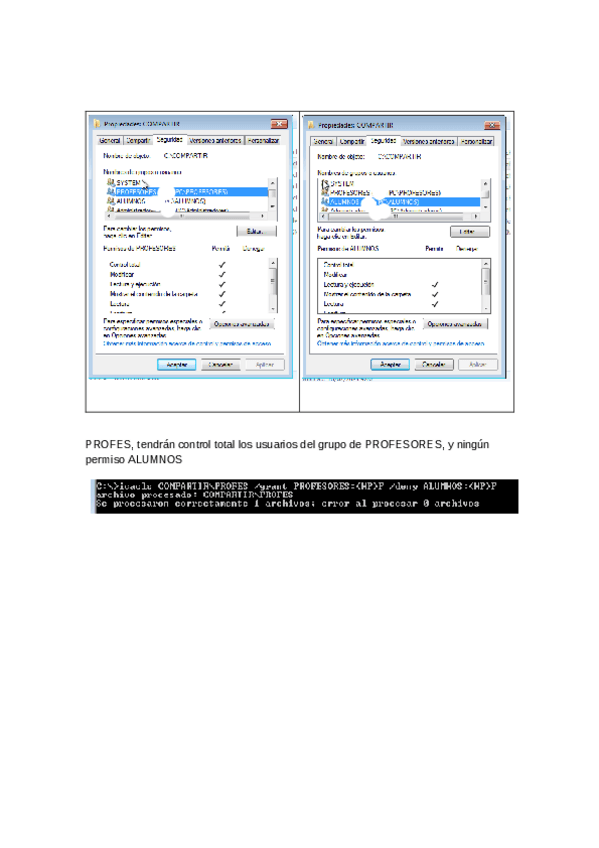
Task: Click the permissions list scrollbar in right dialog
Action: [x=486, y=286]
